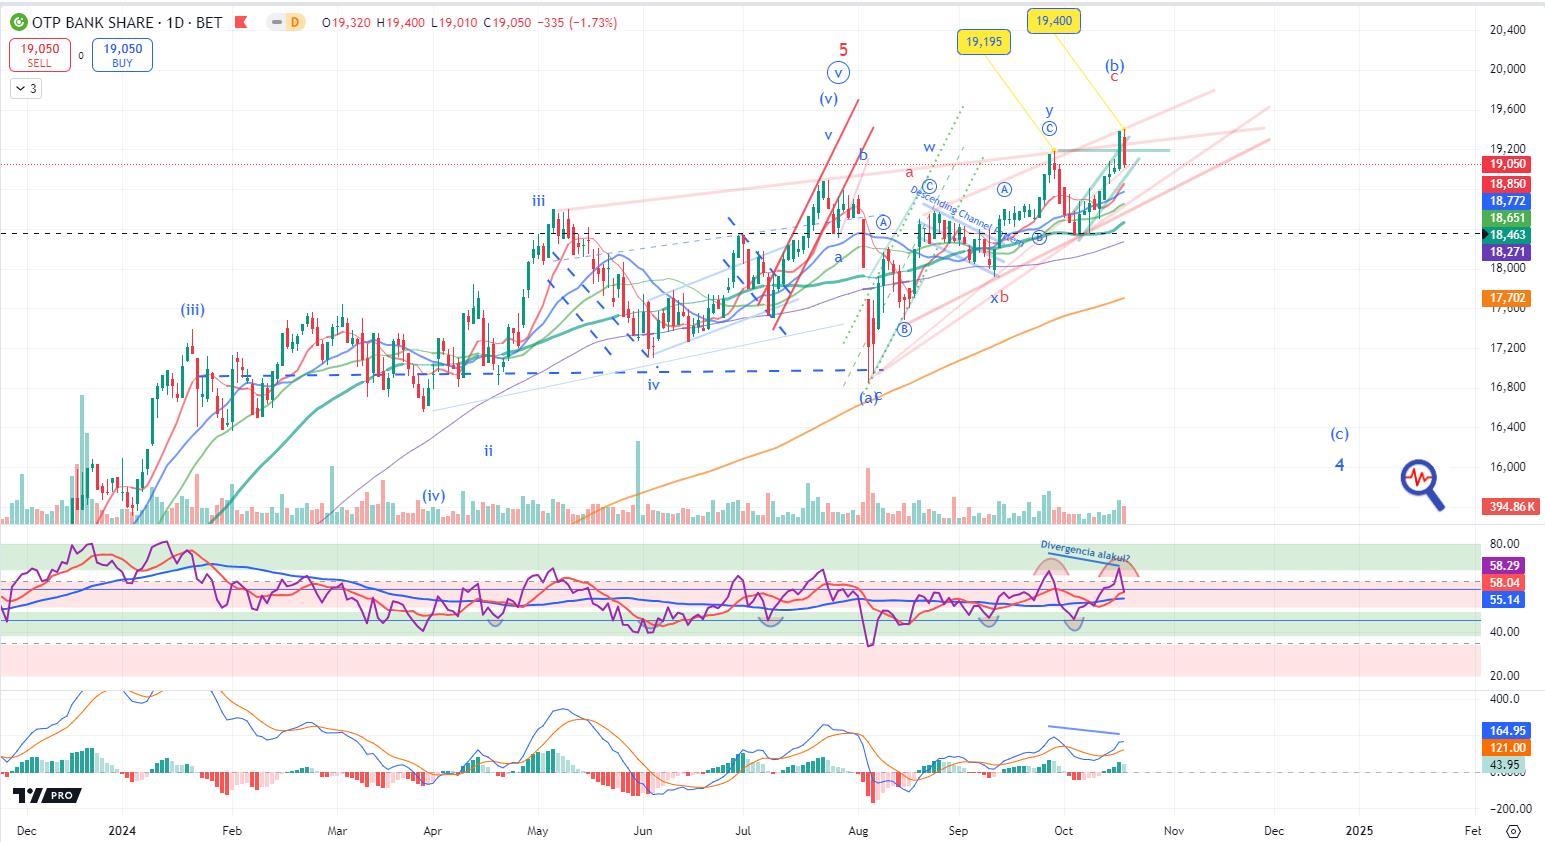Select the blue wave label 4

pos(1339,465)
